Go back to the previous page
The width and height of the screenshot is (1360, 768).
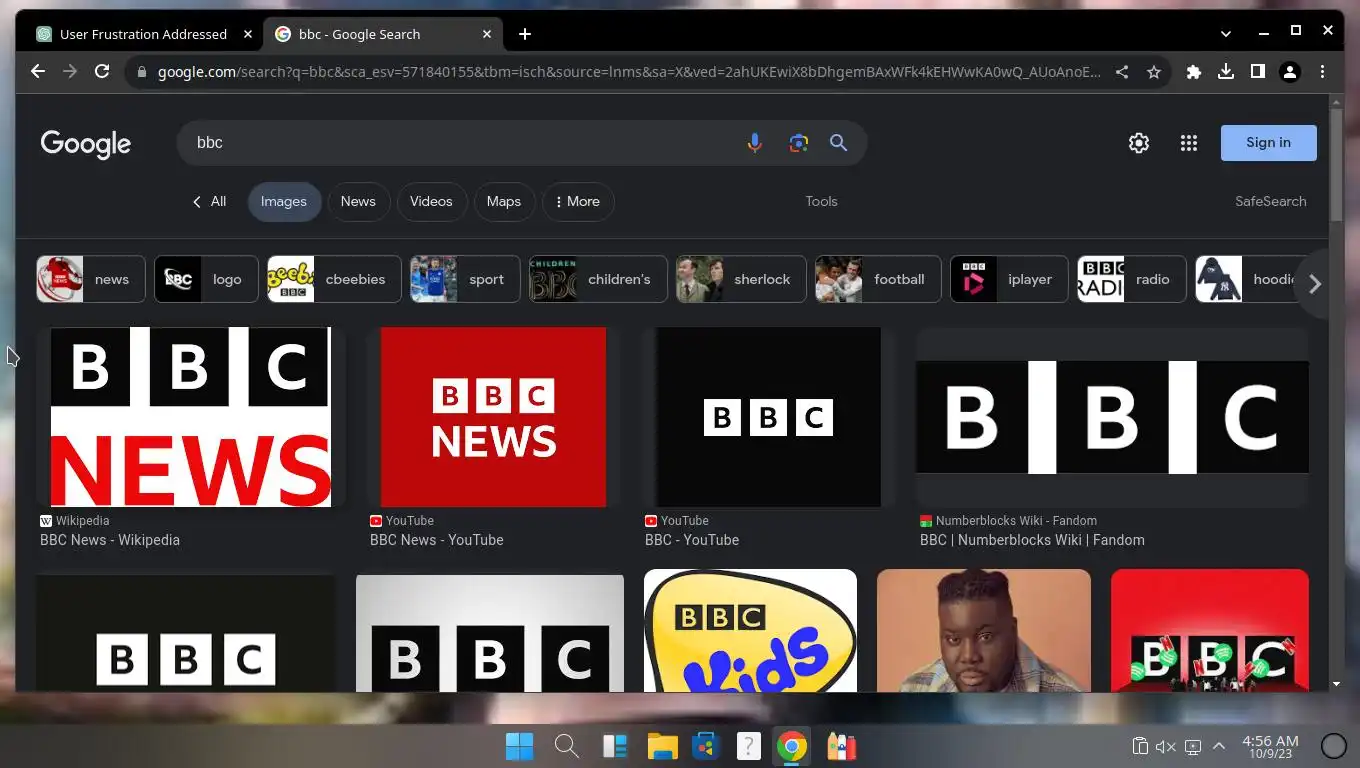coord(38,71)
